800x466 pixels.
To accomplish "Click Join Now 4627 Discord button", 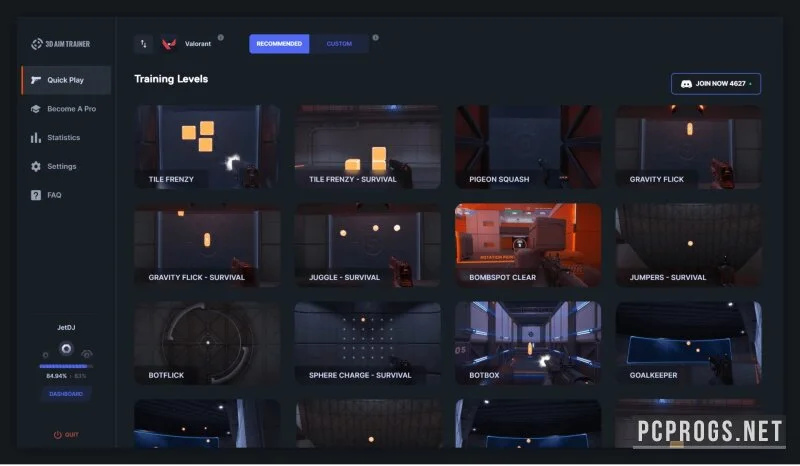I will [716, 84].
